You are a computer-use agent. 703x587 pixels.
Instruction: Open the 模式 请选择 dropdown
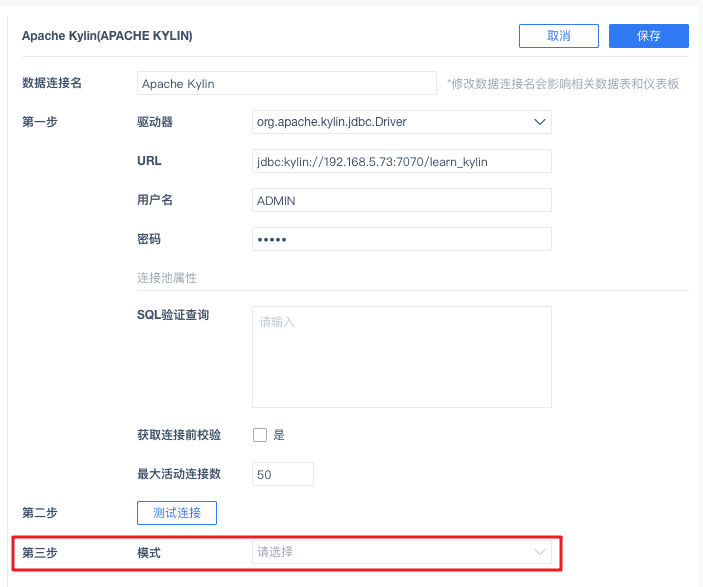[x=402, y=552]
